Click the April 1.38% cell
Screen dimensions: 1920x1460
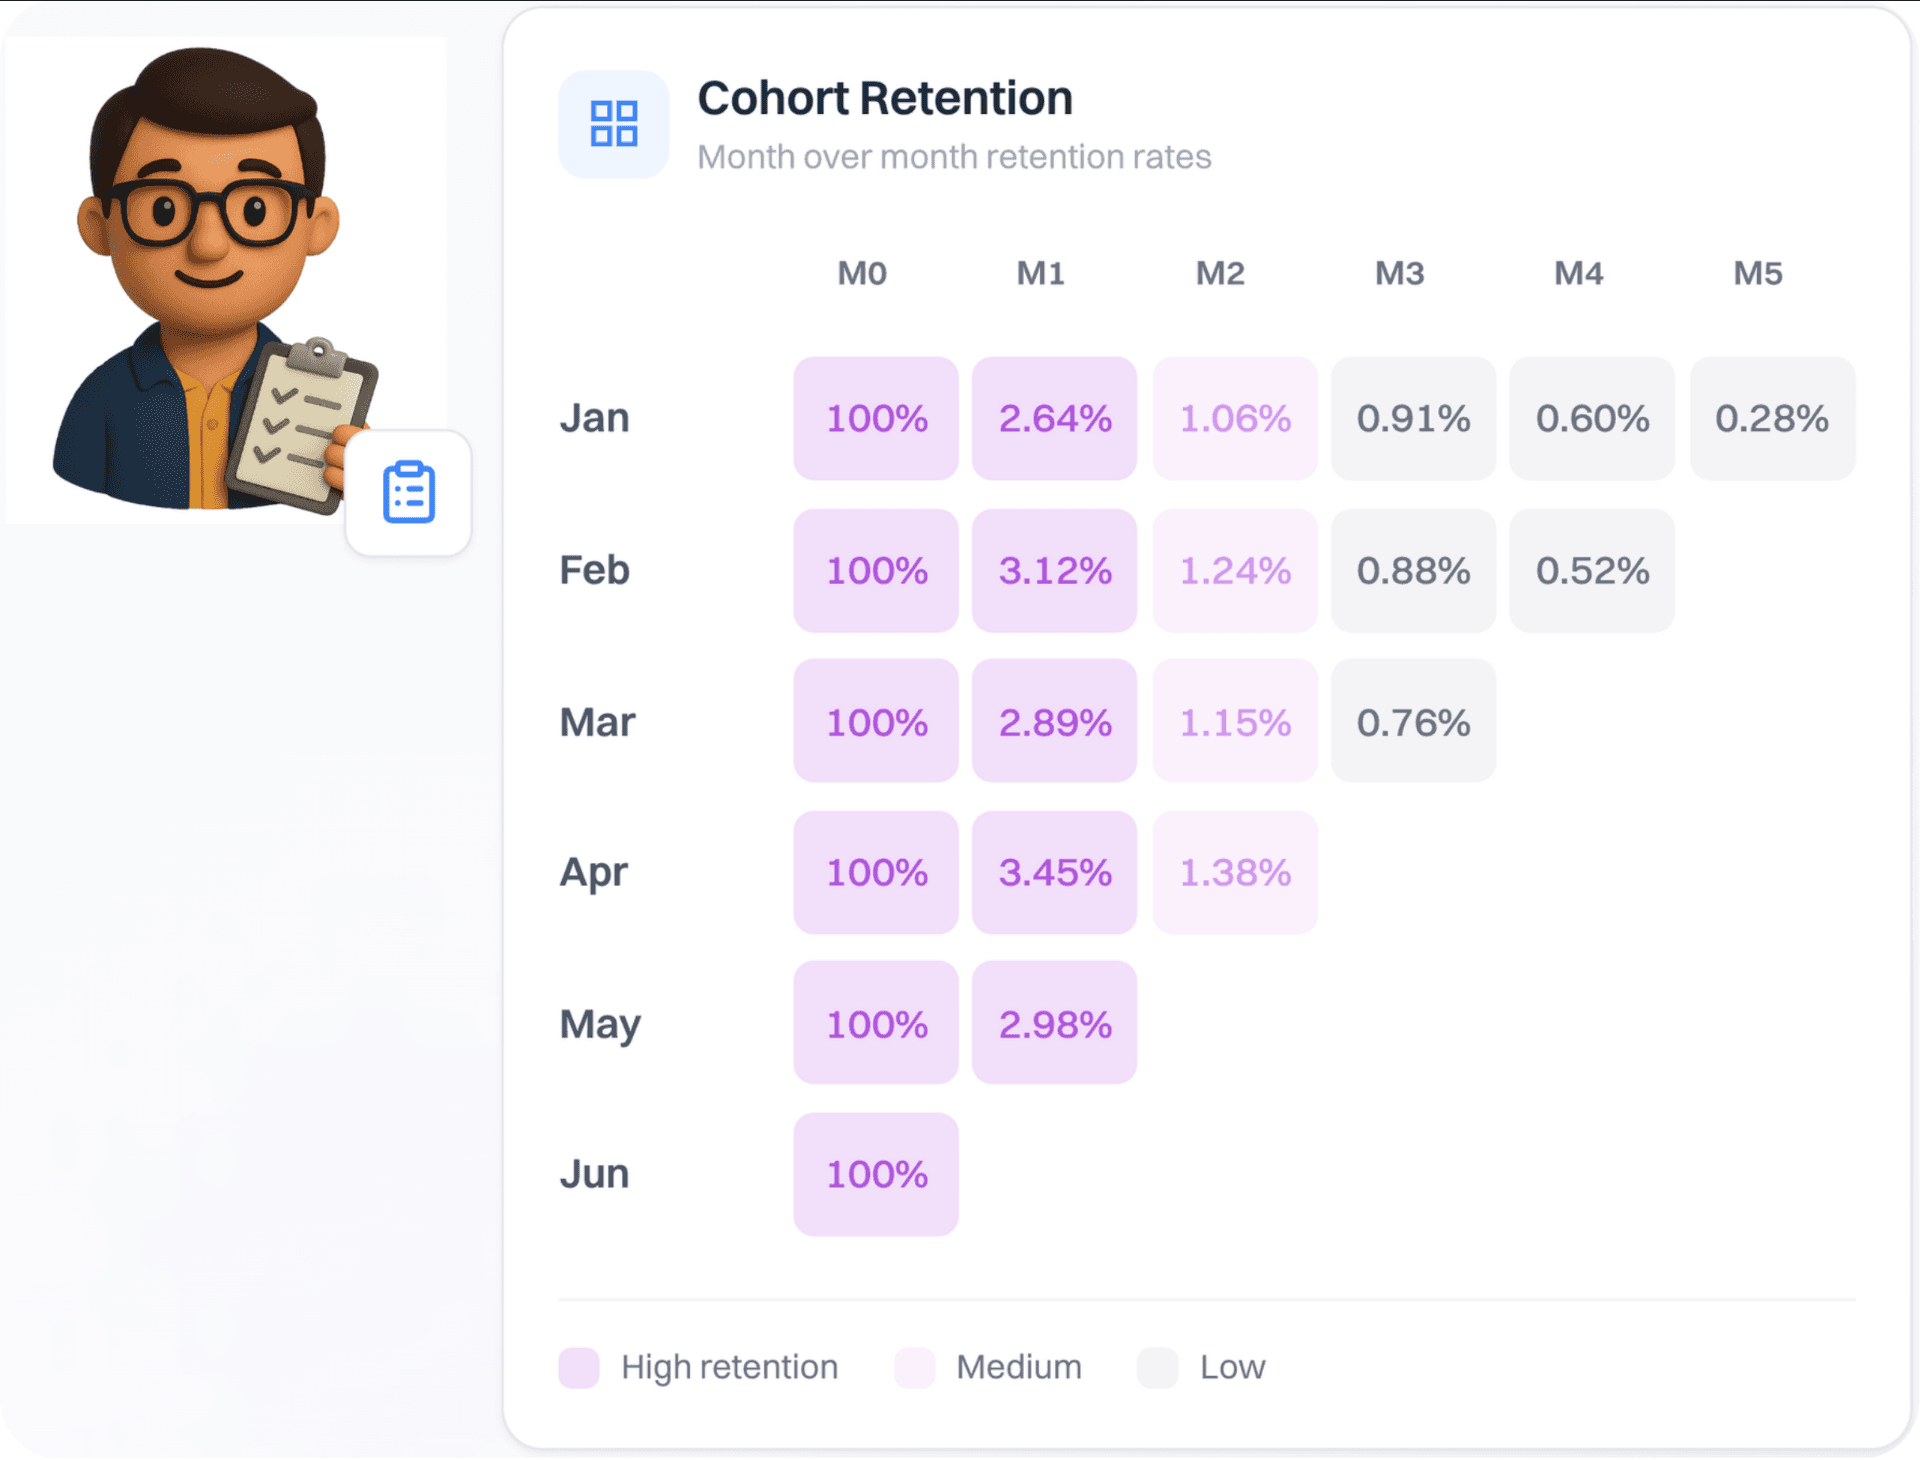[1234, 872]
